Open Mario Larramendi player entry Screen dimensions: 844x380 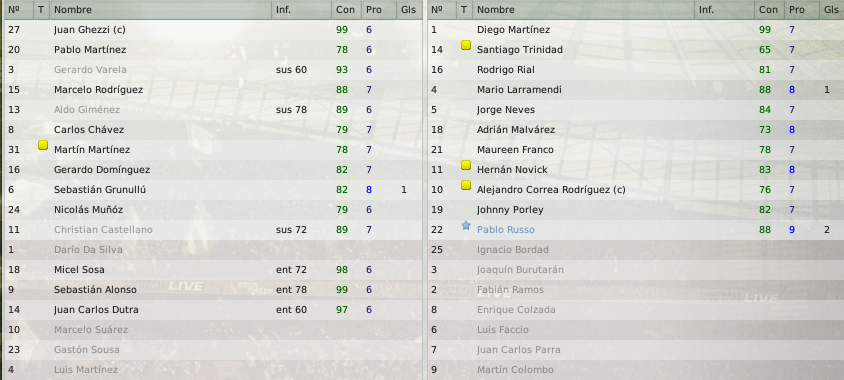[511, 90]
